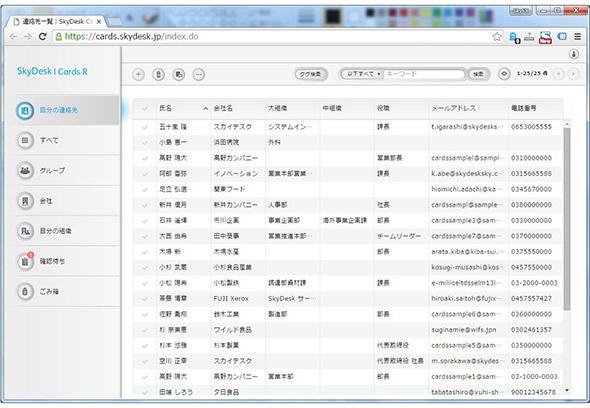
Task: Go to next page arrow in pager
Action: [573, 74]
